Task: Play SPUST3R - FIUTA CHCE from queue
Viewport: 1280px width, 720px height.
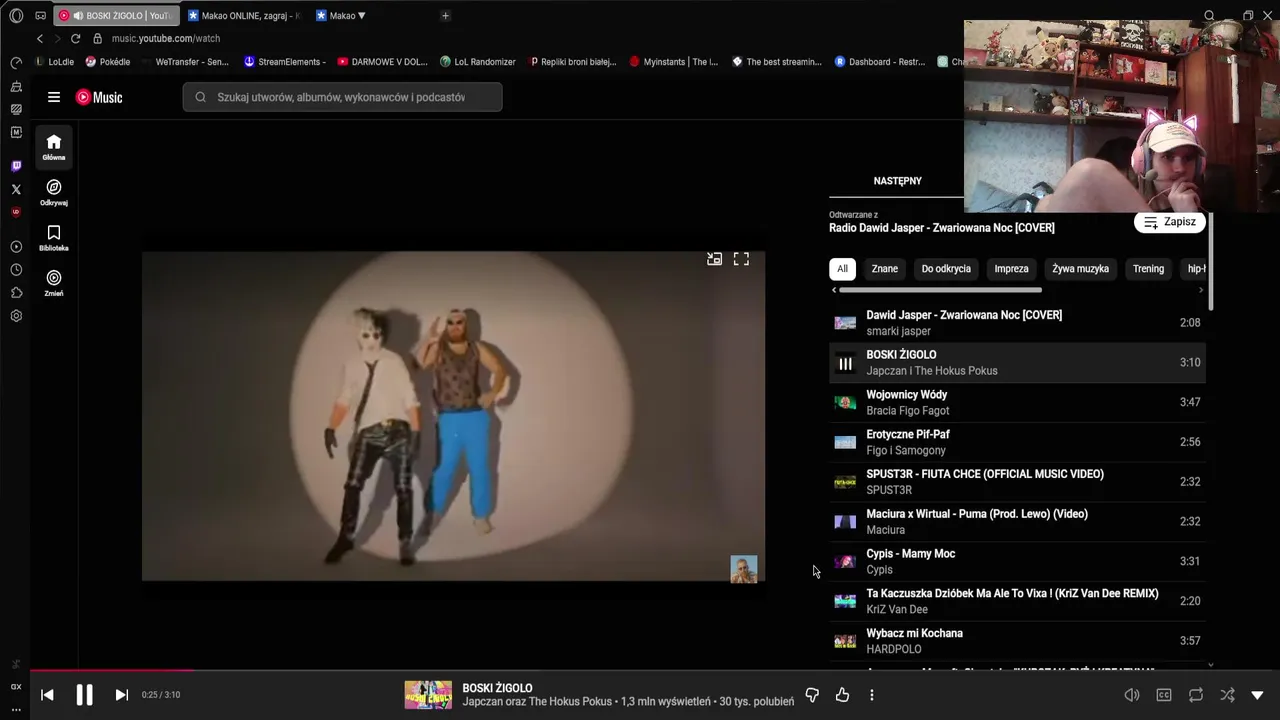Action: (x=1017, y=482)
